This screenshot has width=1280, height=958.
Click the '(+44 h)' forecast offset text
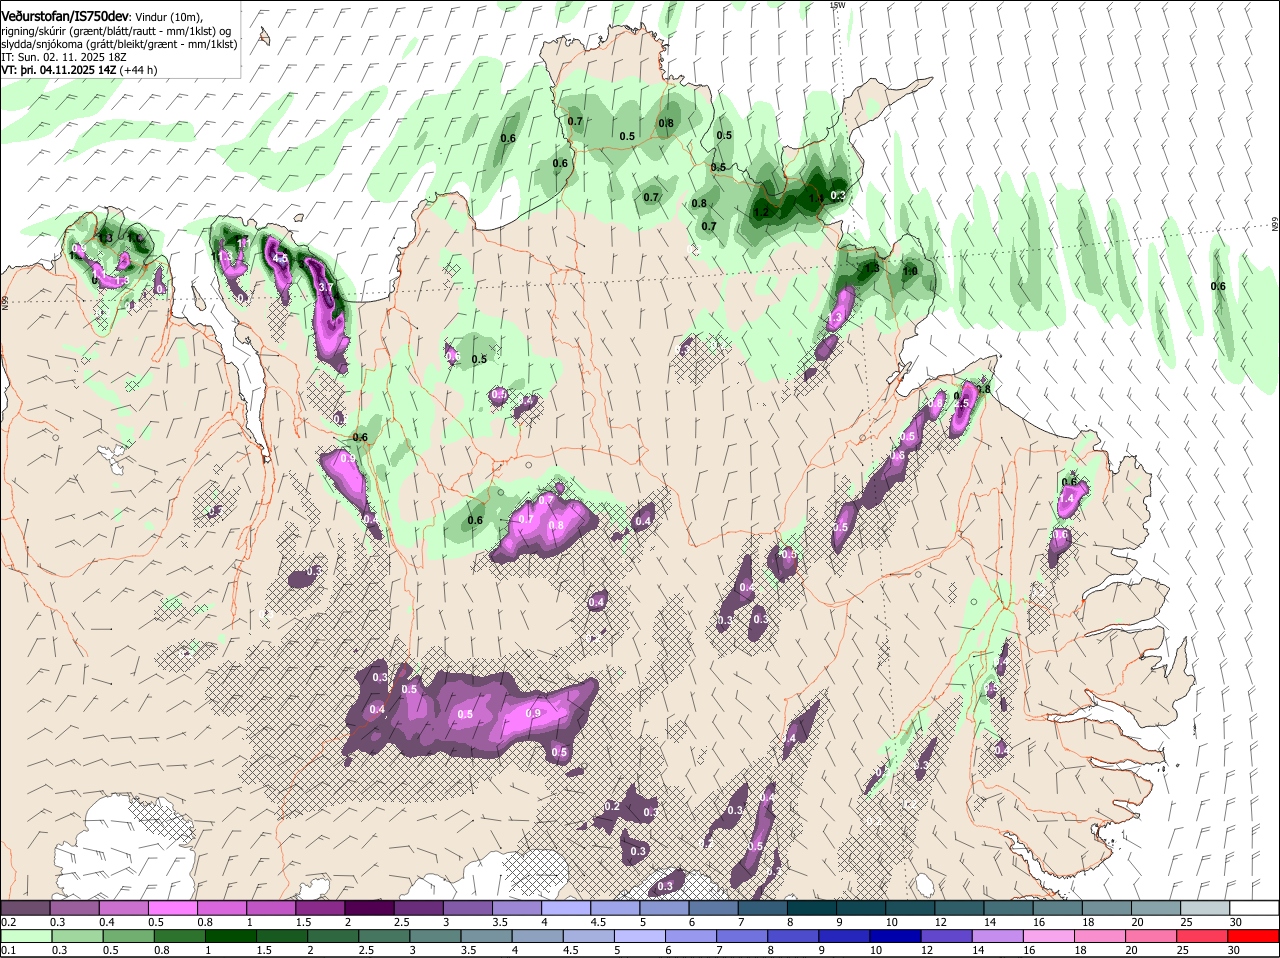tap(138, 70)
